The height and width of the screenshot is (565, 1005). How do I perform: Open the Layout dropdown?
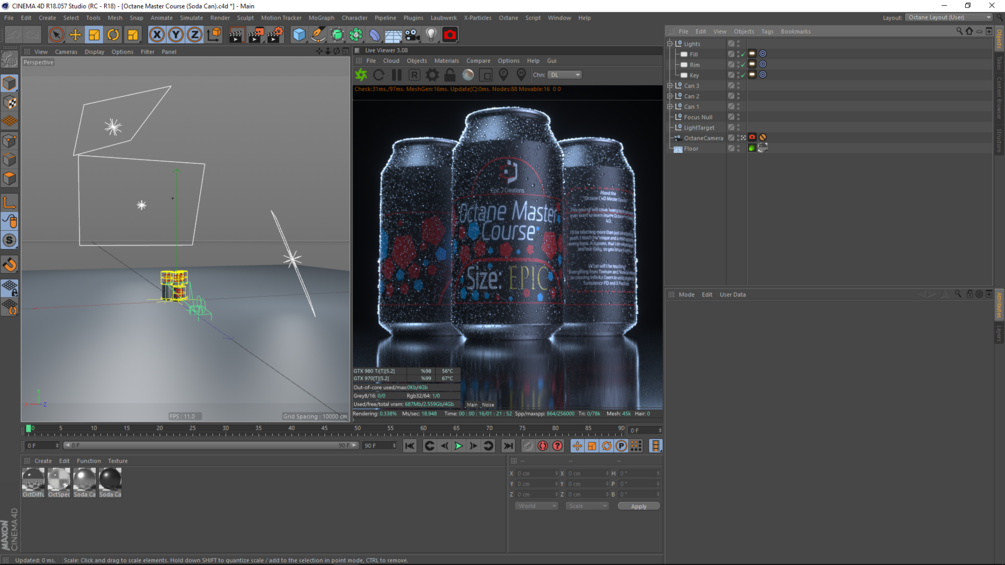(x=949, y=17)
